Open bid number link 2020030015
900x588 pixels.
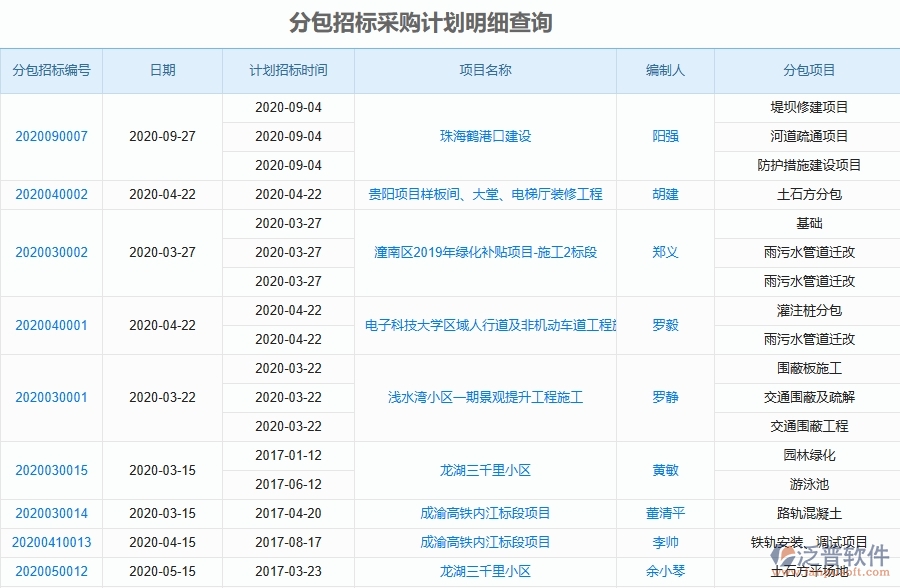coord(52,469)
